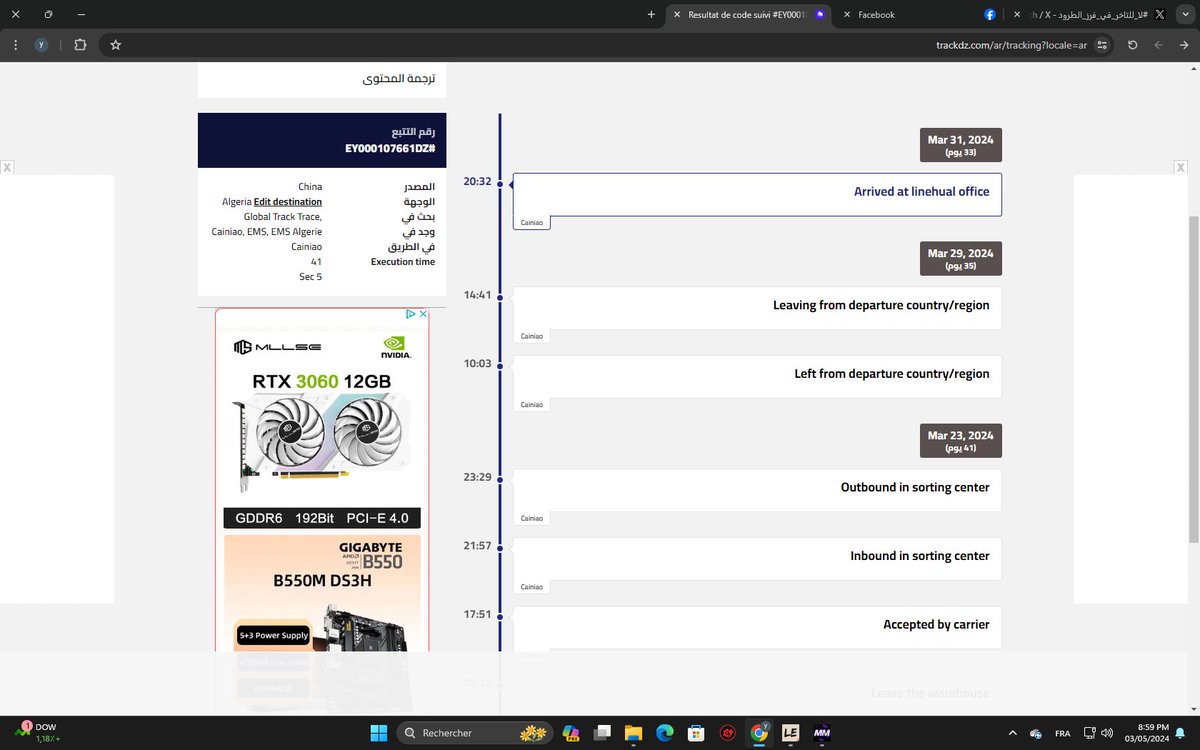This screenshot has height=750, width=1200.
Task: Open the AdChoices info triangle icon
Action: pyautogui.click(x=410, y=314)
